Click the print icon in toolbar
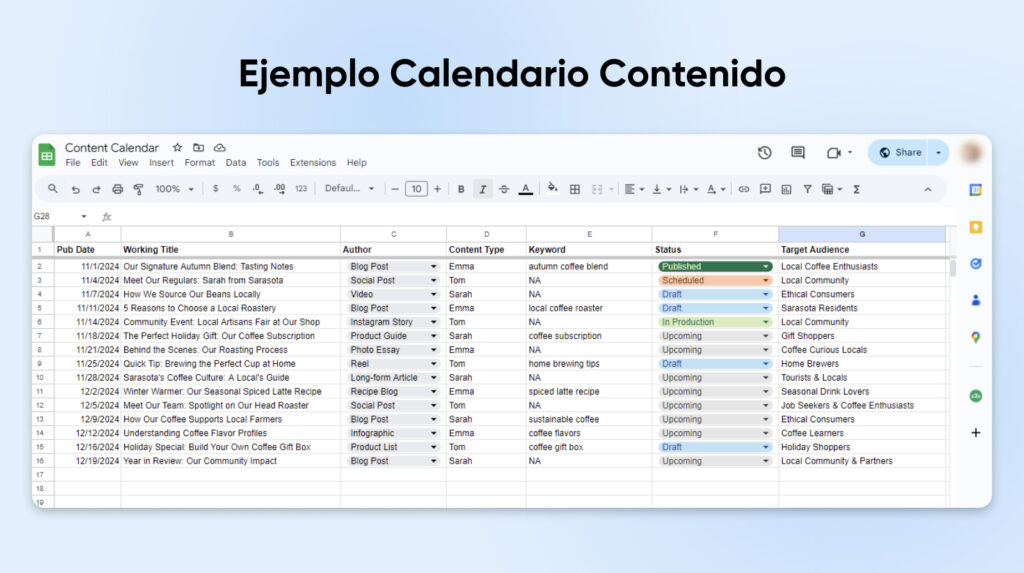 [x=117, y=189]
